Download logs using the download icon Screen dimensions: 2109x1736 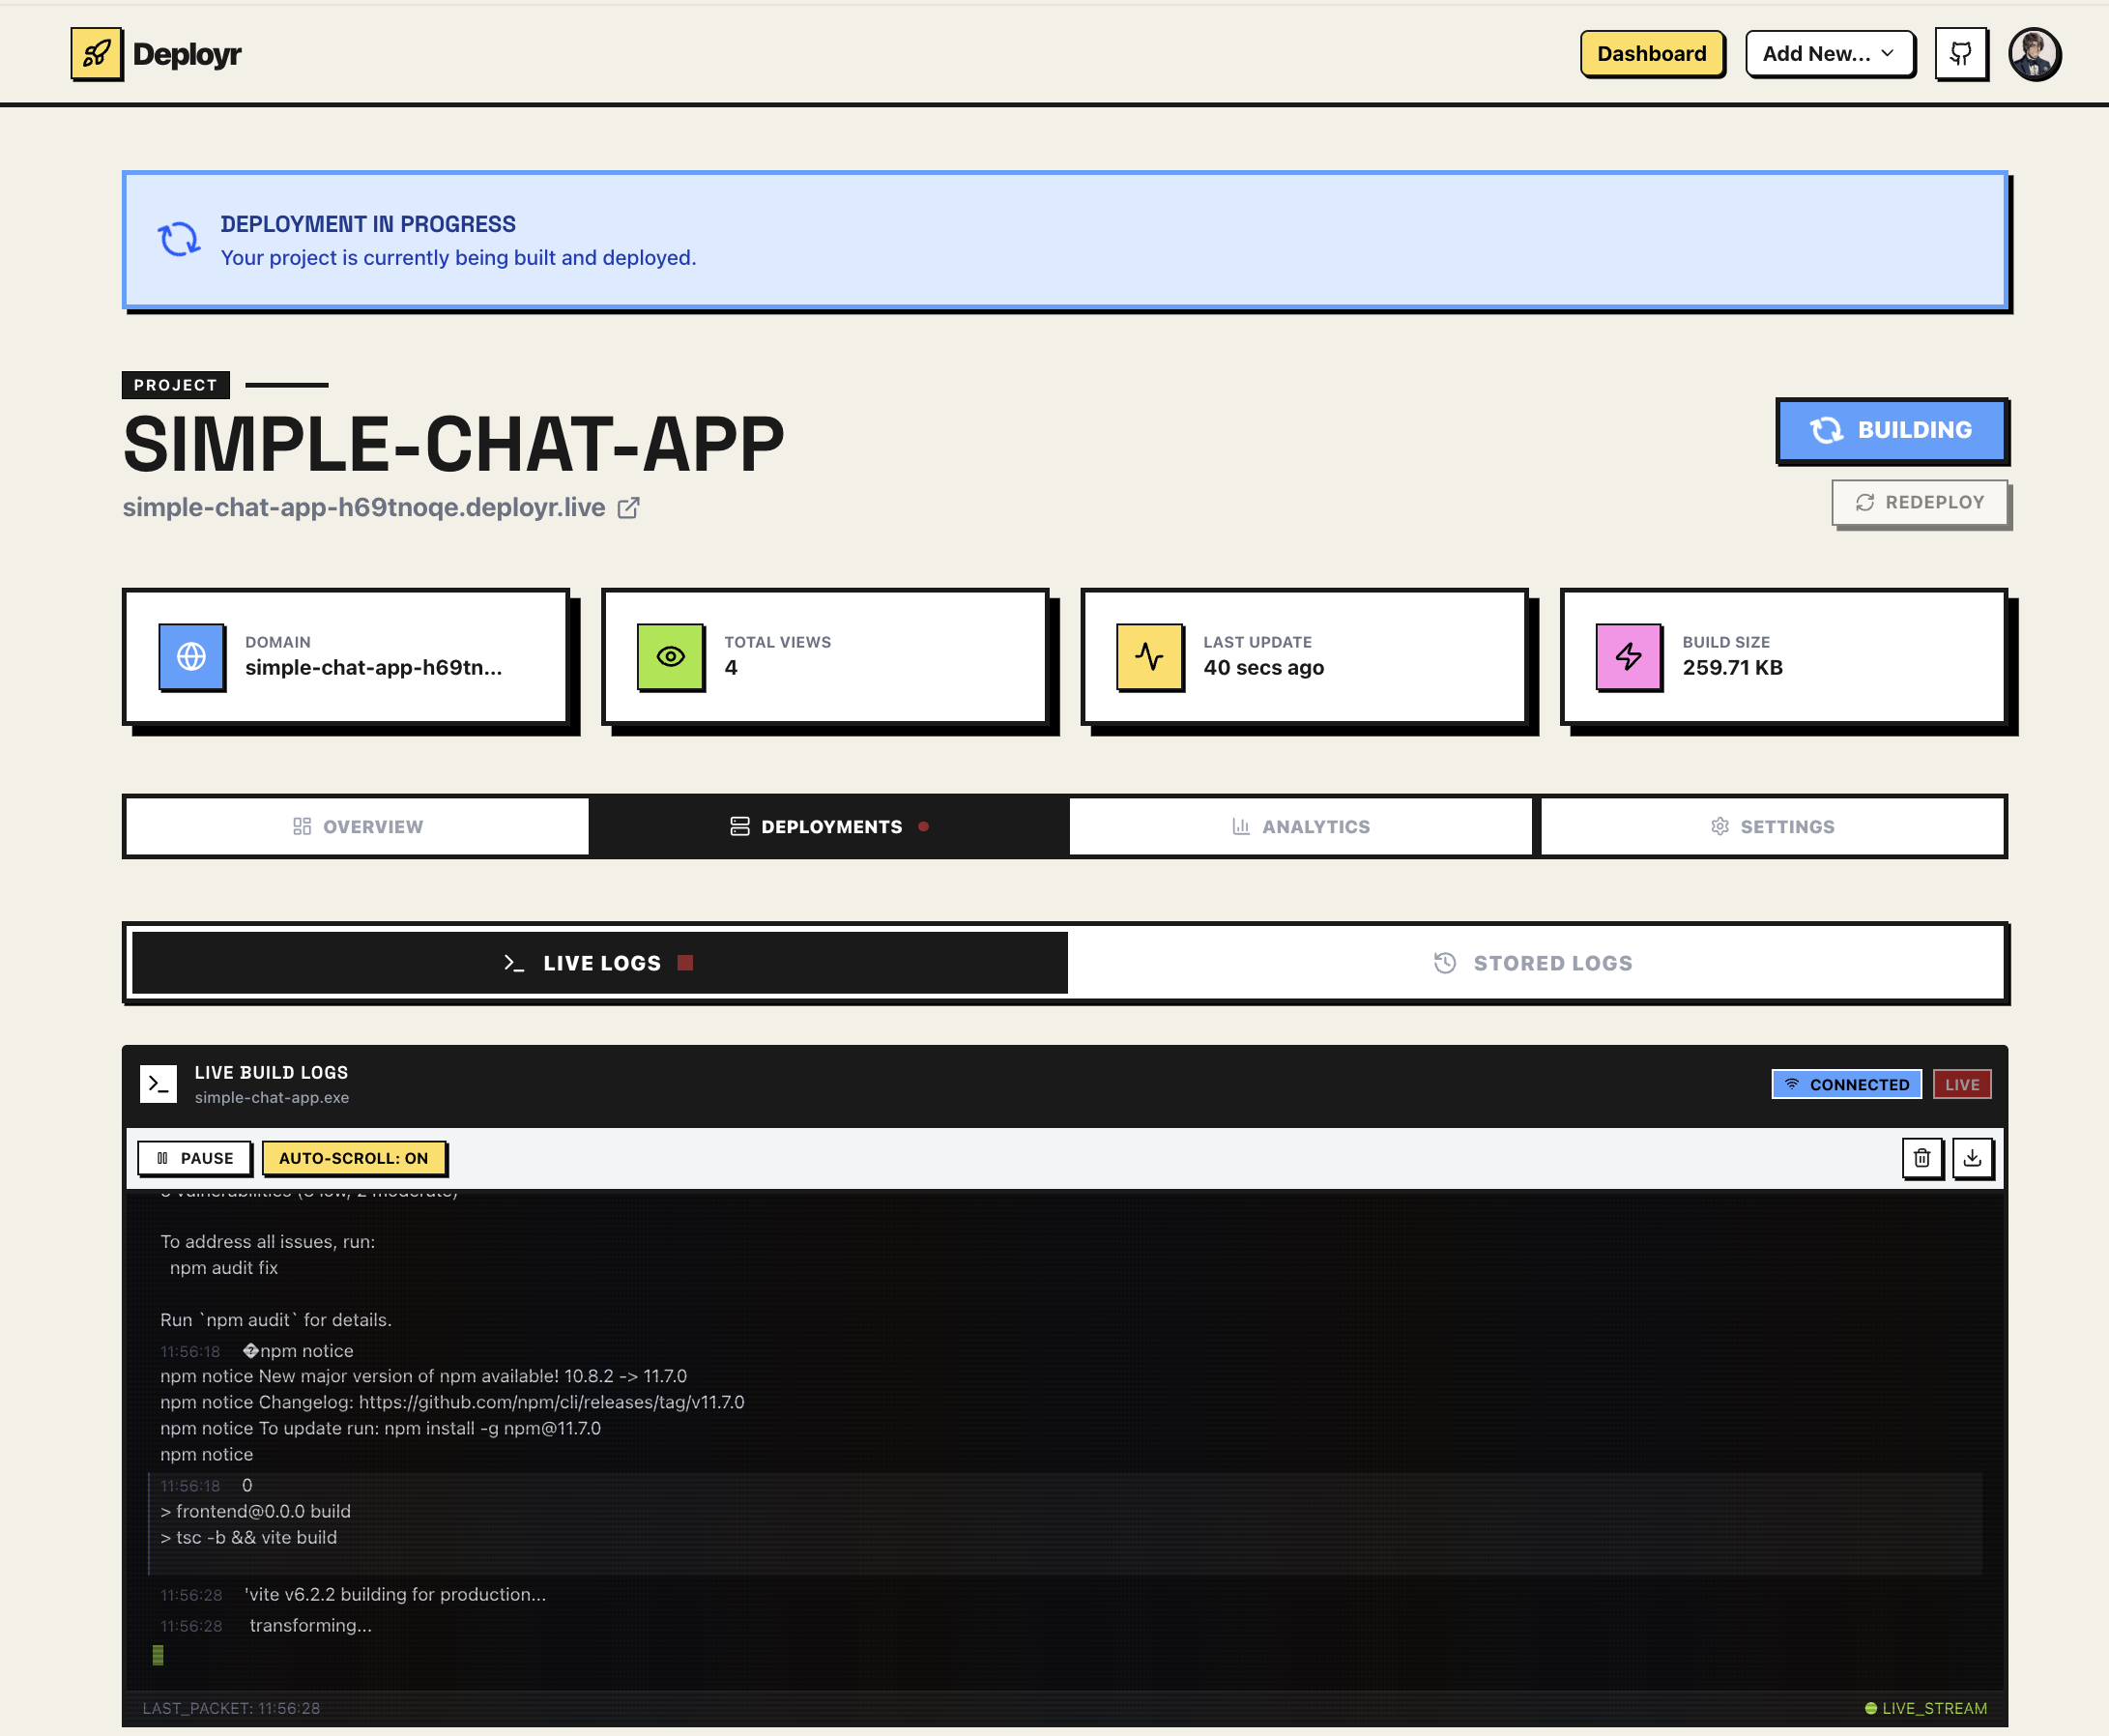1972,1158
